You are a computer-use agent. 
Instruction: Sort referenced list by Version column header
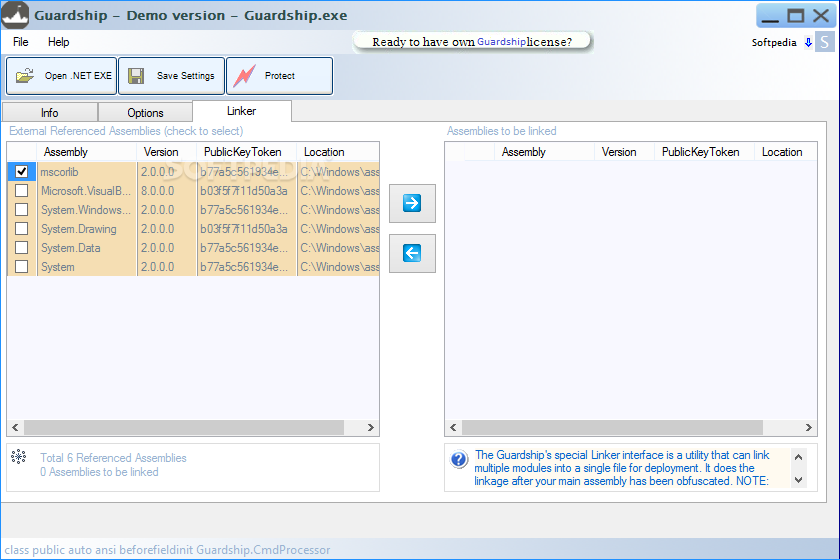click(x=167, y=152)
